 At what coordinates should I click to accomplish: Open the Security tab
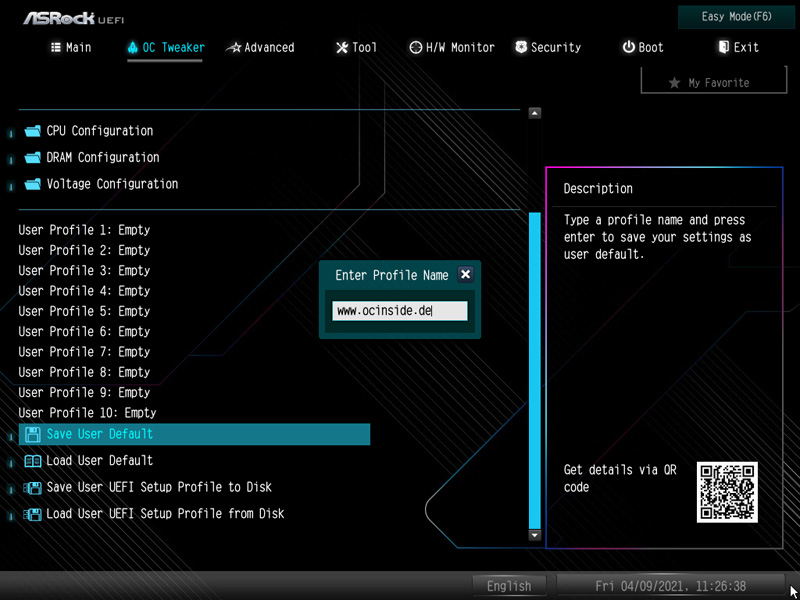point(548,47)
